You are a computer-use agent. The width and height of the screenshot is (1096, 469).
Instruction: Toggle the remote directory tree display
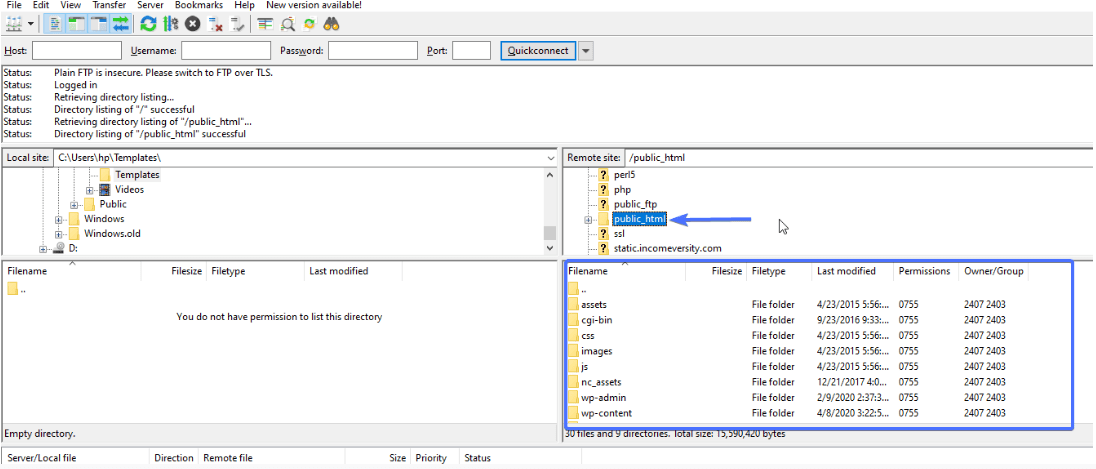[99, 24]
